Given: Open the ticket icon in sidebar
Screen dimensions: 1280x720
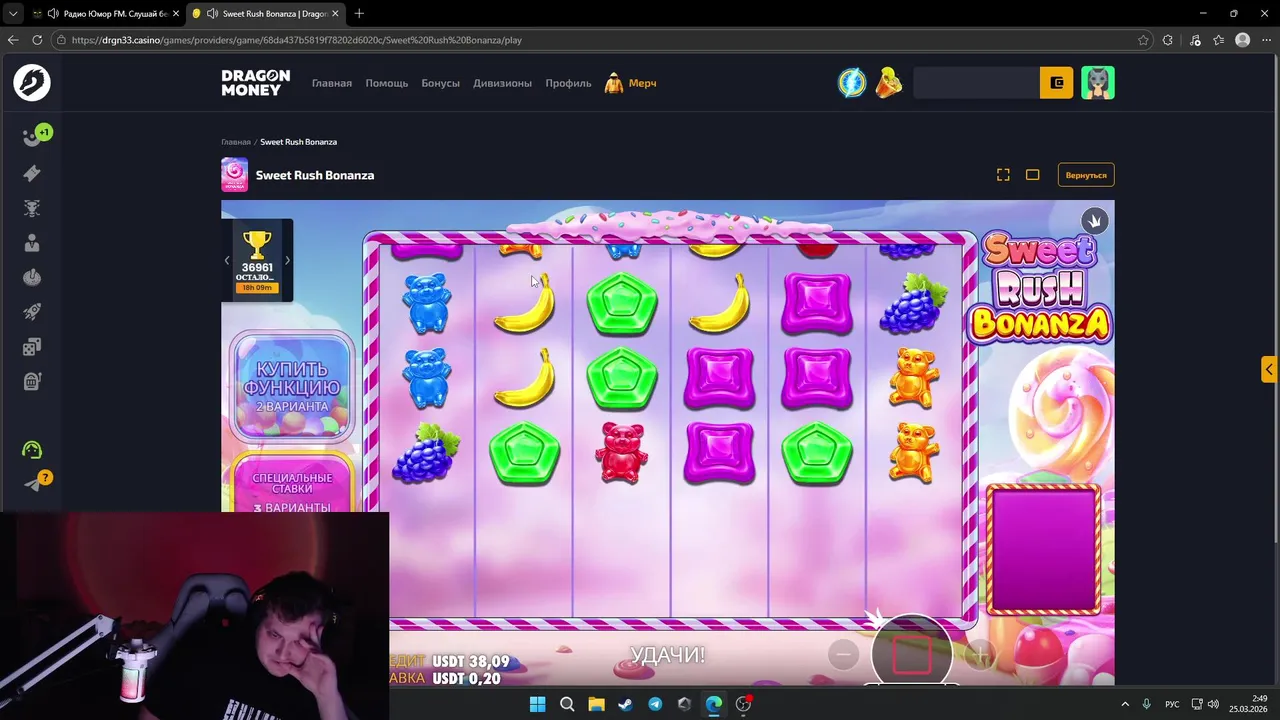Looking at the screenshot, I should 32,174.
